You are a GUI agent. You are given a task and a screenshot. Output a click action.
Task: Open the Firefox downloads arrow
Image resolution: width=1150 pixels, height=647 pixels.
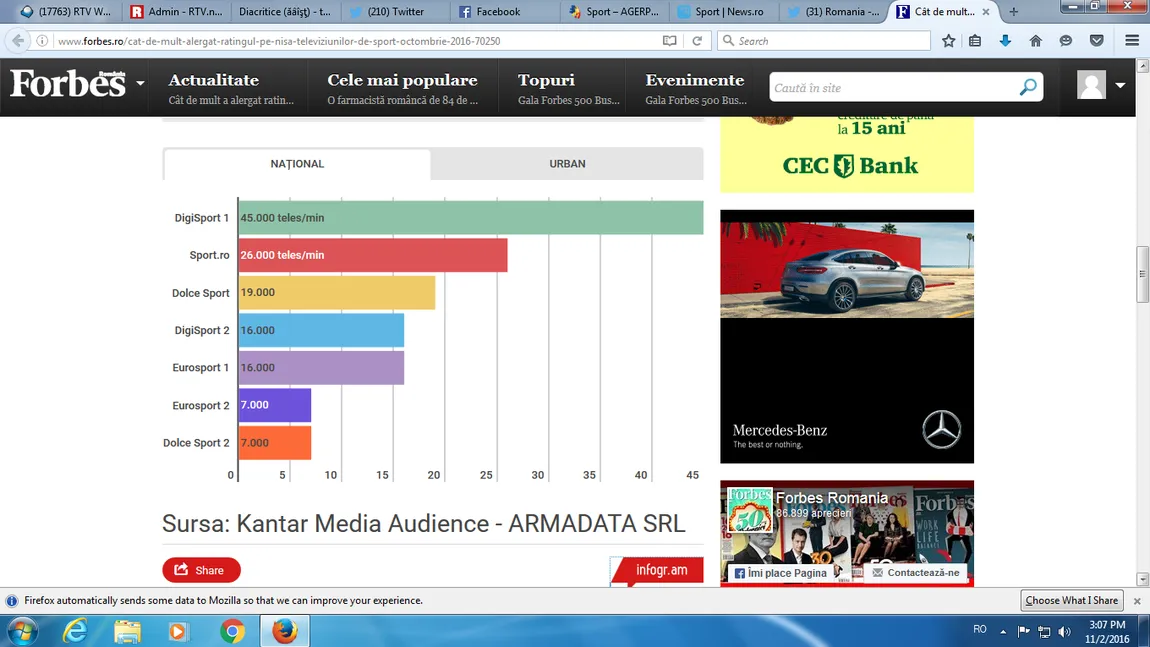(1006, 41)
